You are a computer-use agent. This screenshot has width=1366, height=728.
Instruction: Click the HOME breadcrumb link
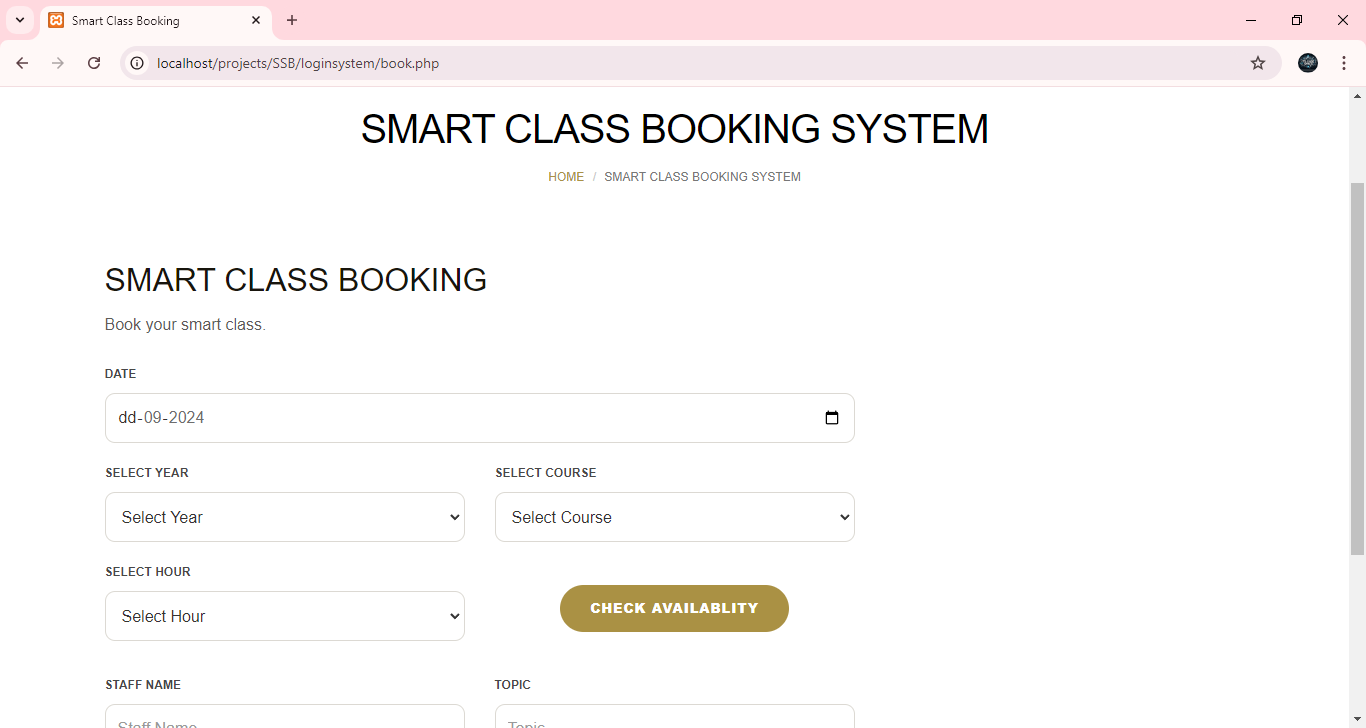(566, 176)
